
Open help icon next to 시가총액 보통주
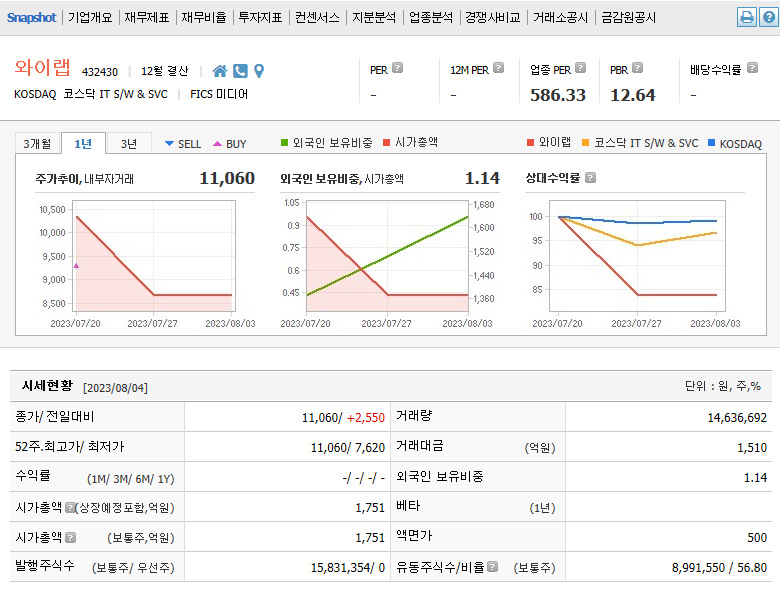(x=71, y=537)
